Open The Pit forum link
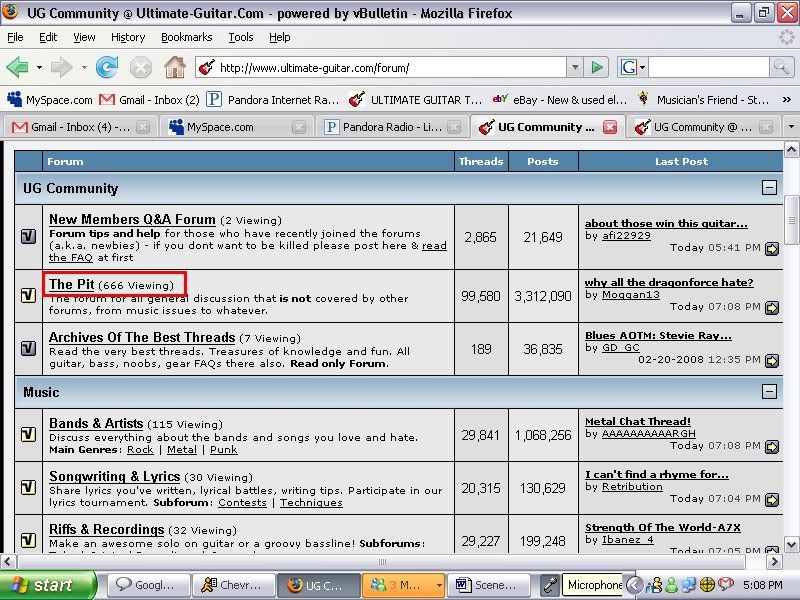 (x=71, y=284)
